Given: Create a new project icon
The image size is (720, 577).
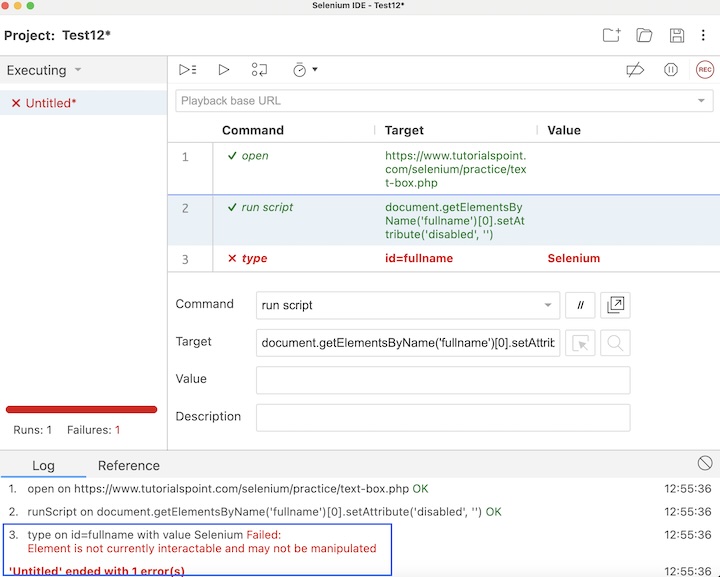Looking at the screenshot, I should 611,36.
